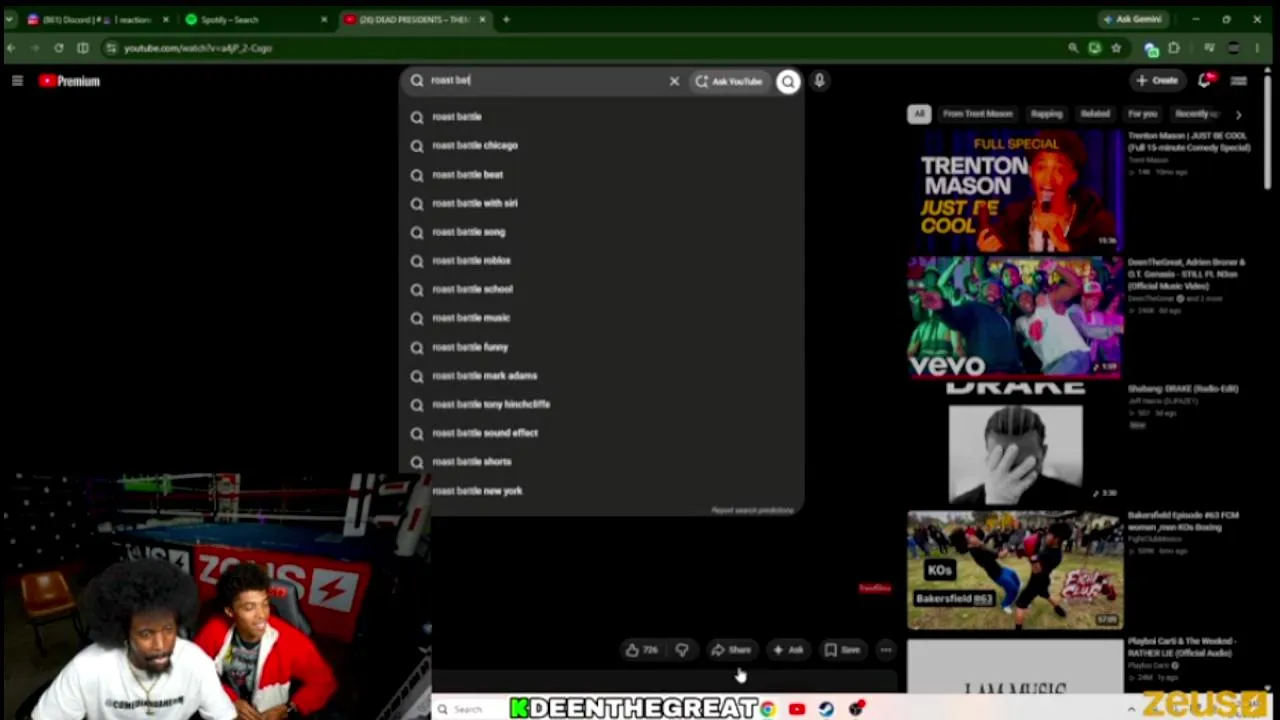Select the For you filter chip
Viewport: 1280px width, 720px height.
click(1142, 114)
